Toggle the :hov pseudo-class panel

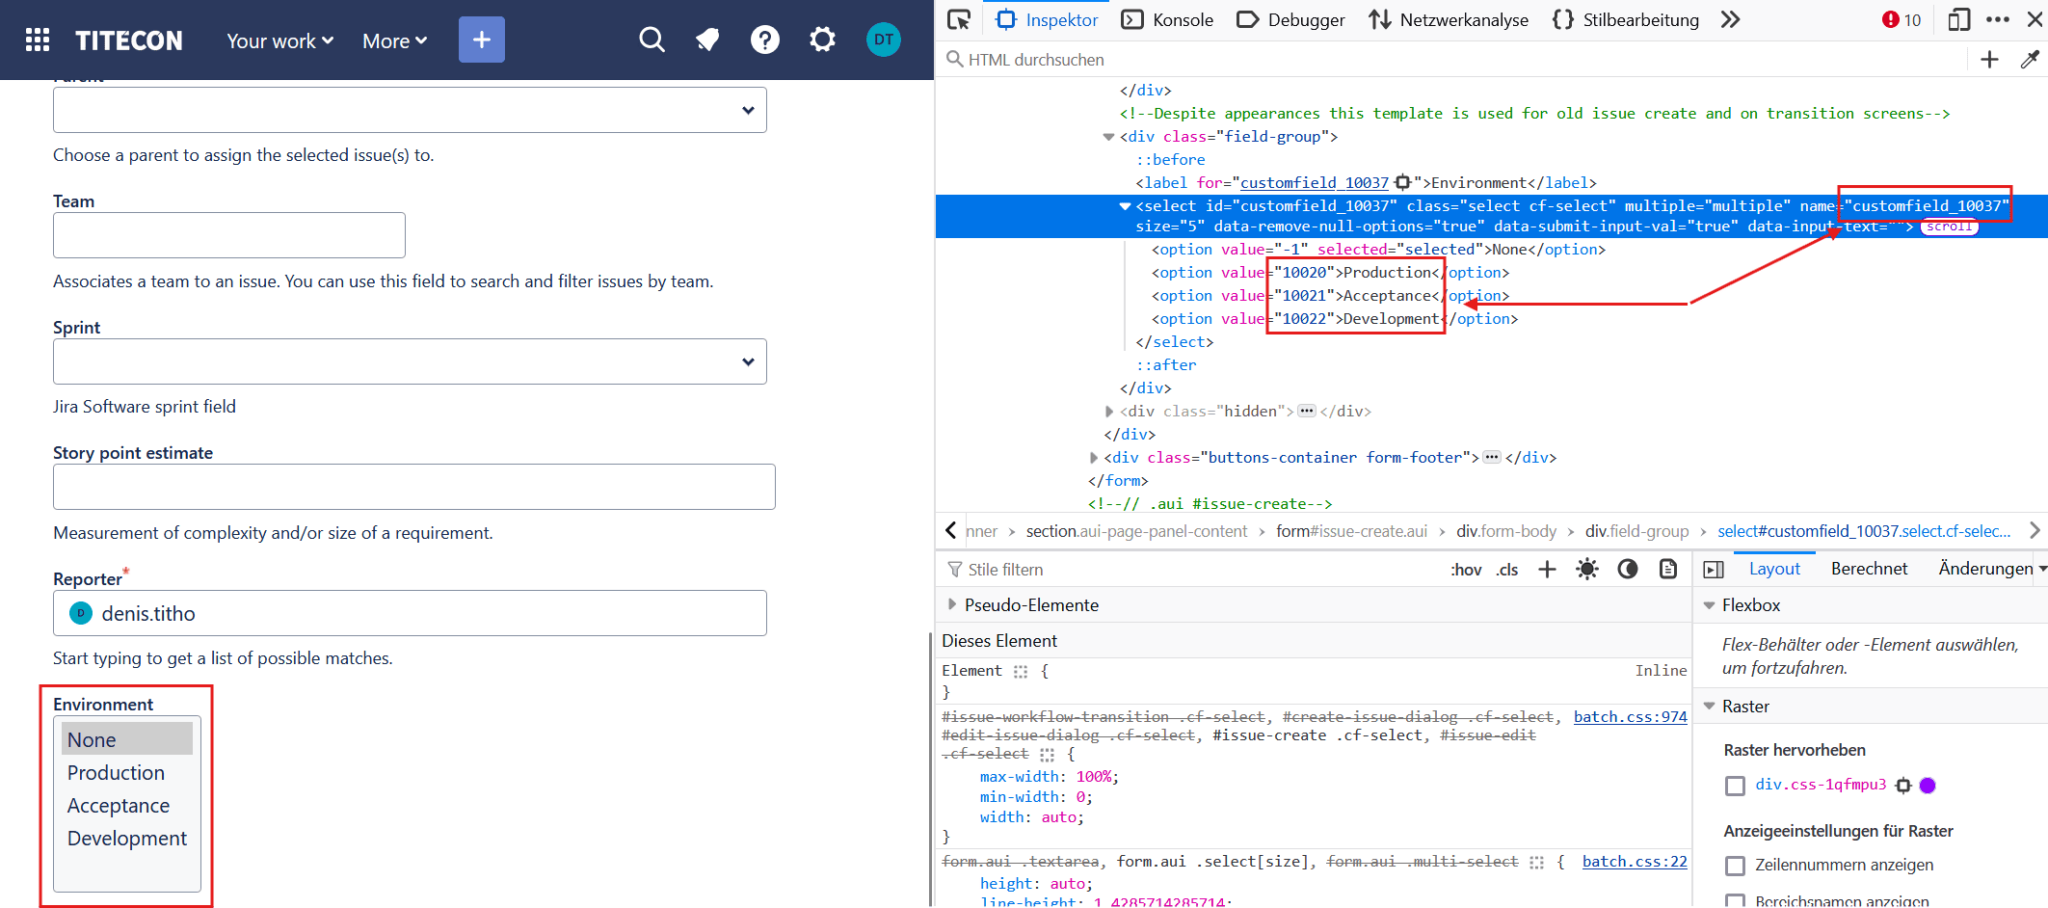tap(1465, 570)
